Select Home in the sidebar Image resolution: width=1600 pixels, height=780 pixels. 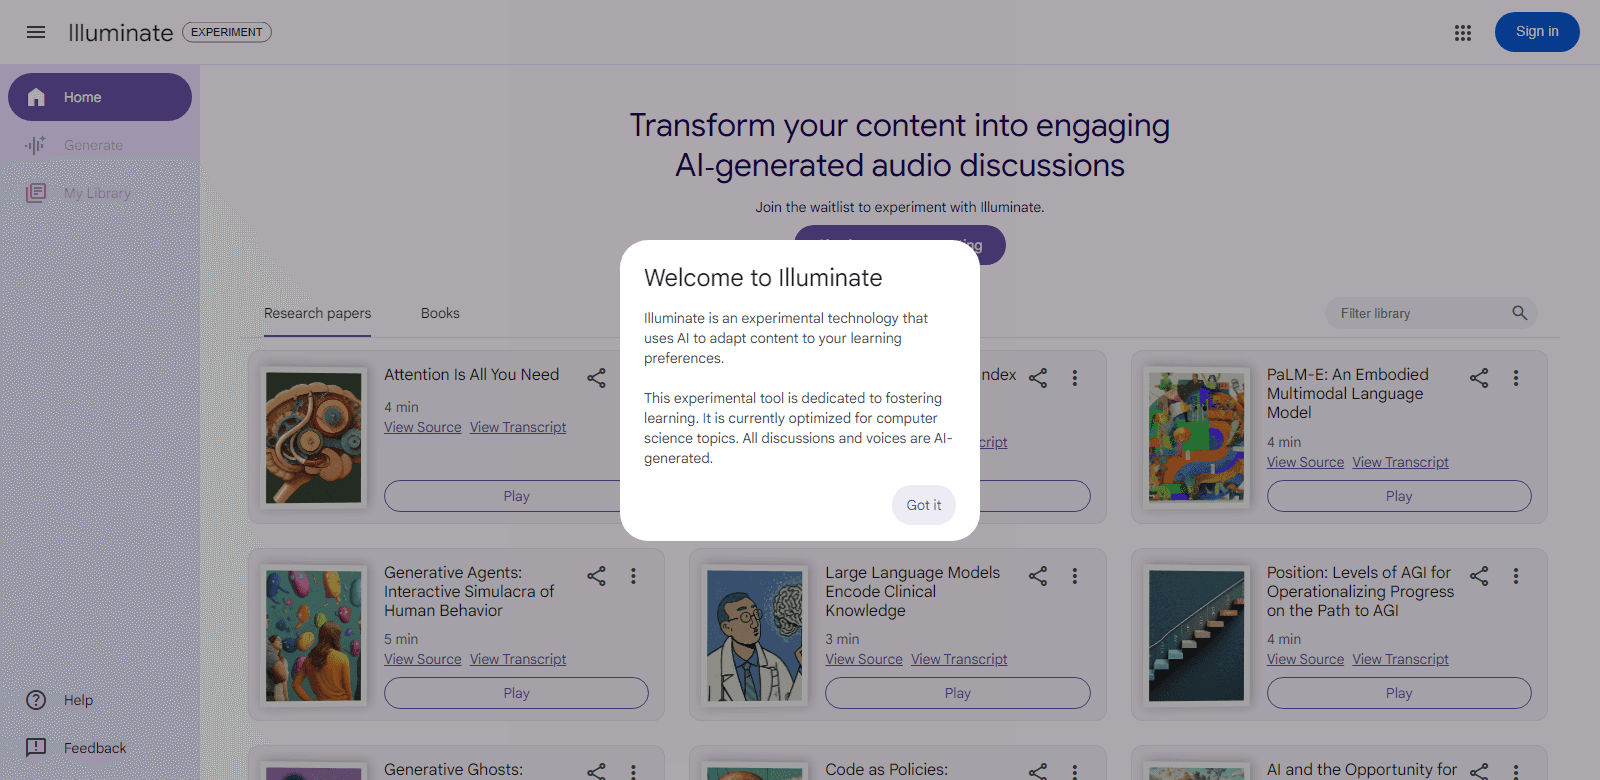coord(100,97)
